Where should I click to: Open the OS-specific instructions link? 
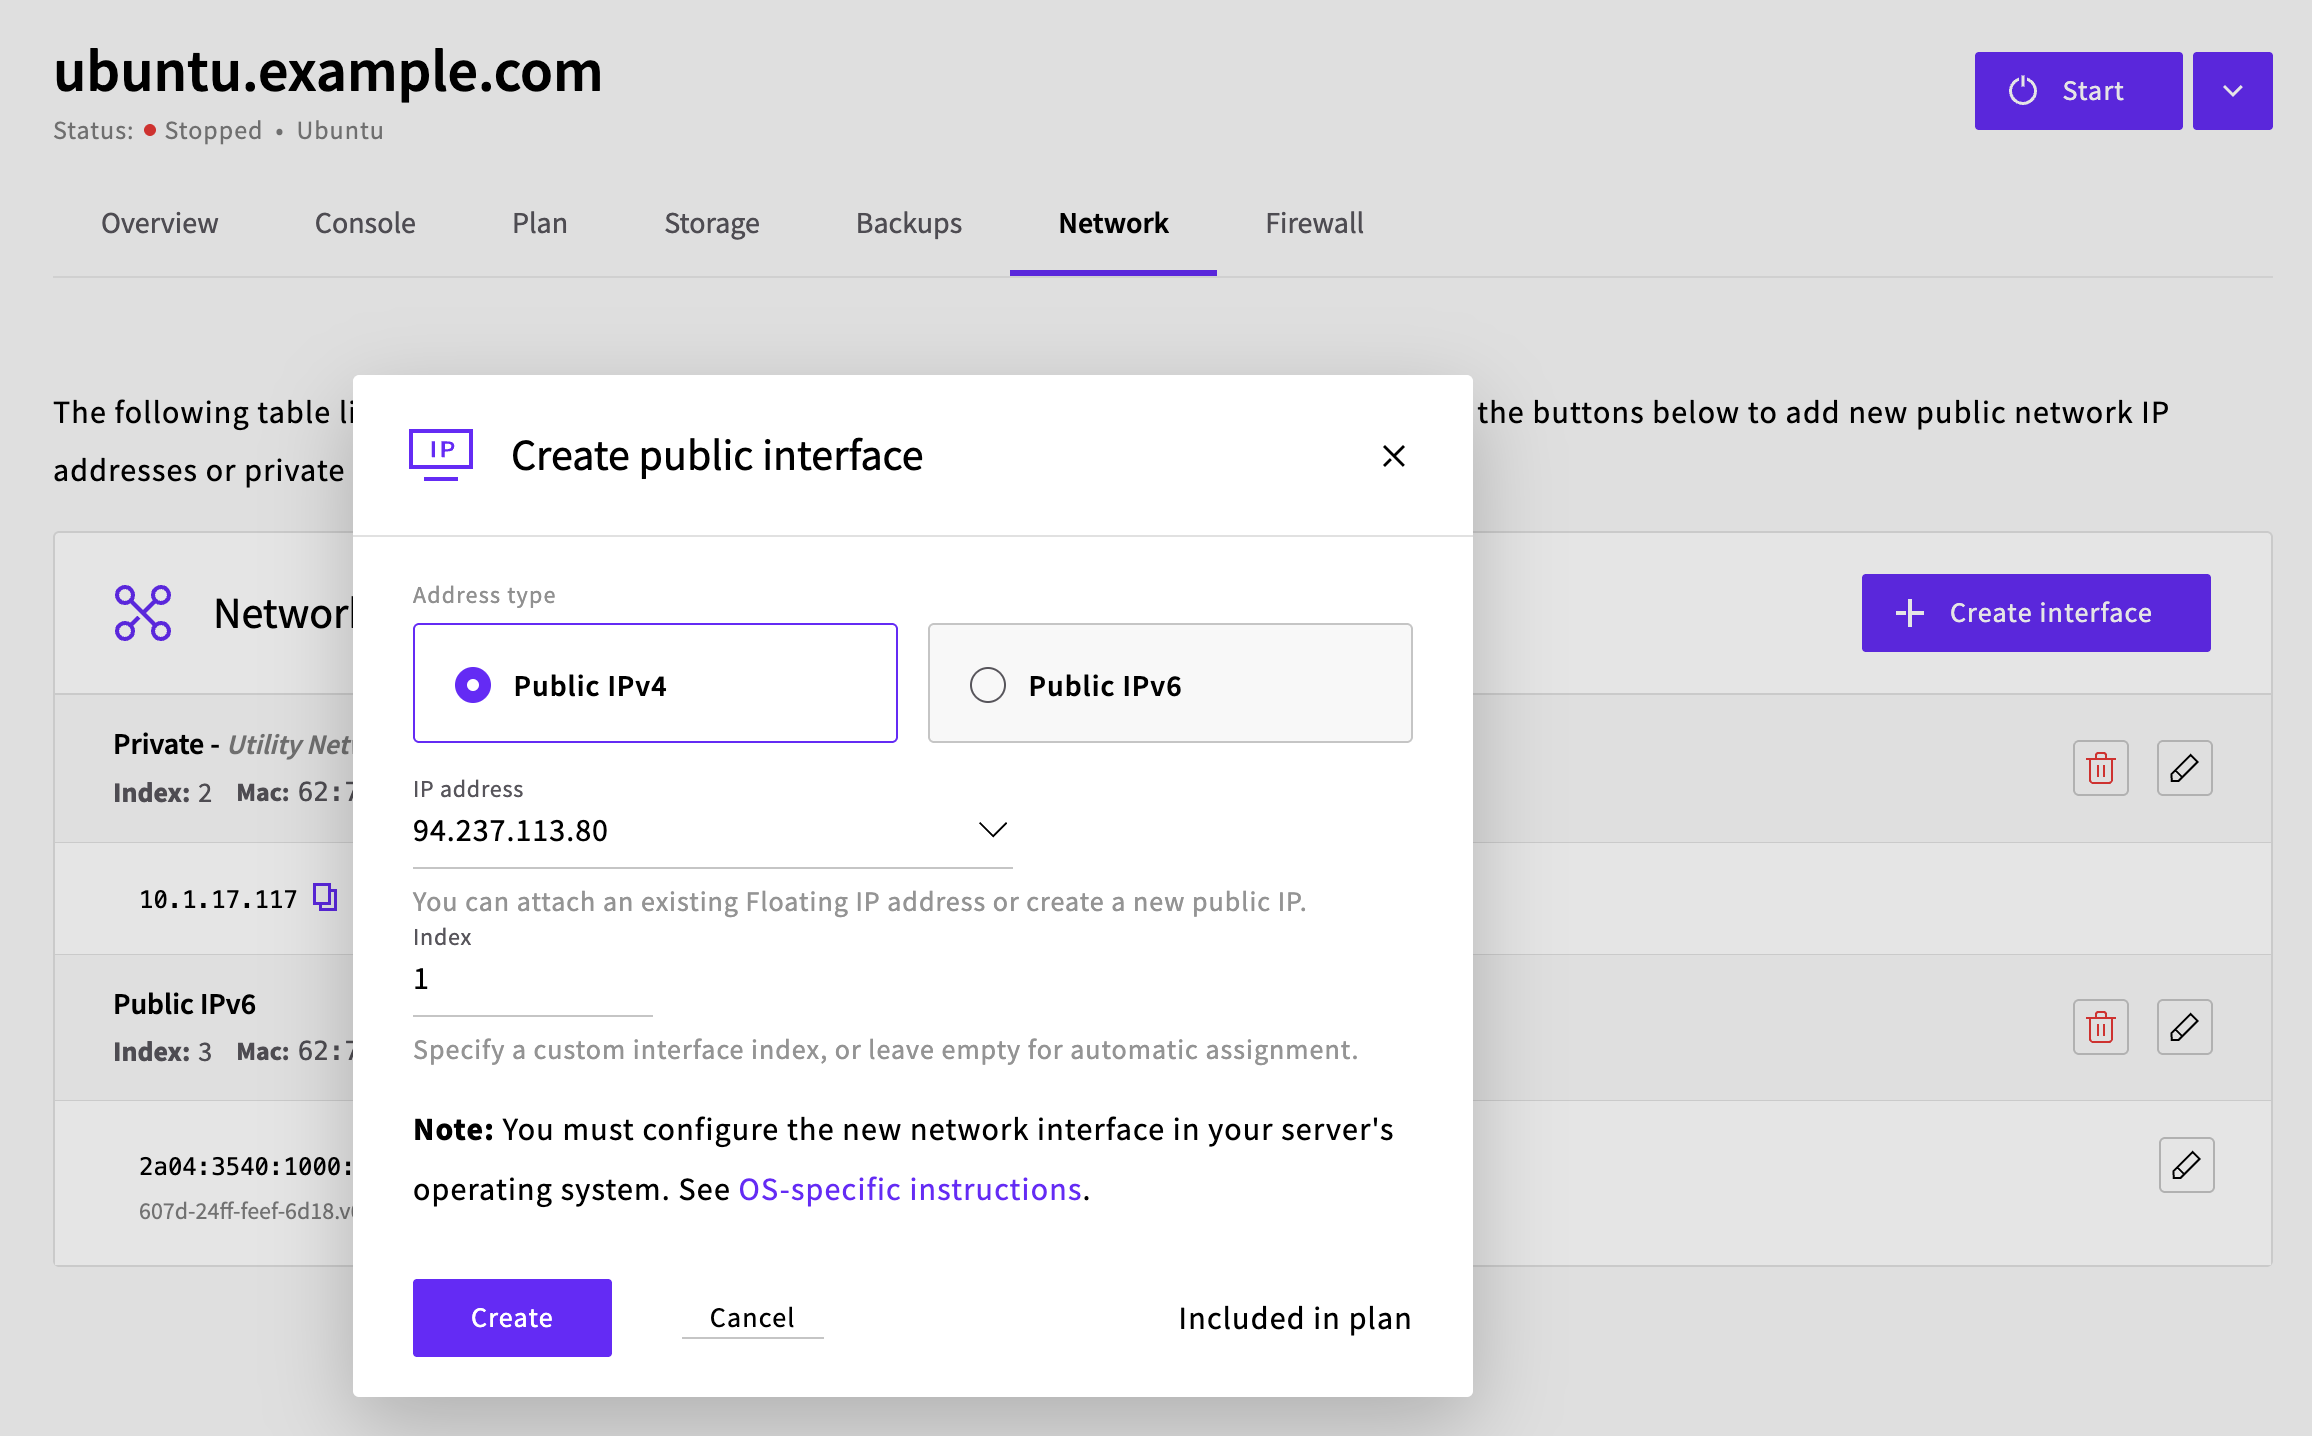click(x=910, y=1189)
